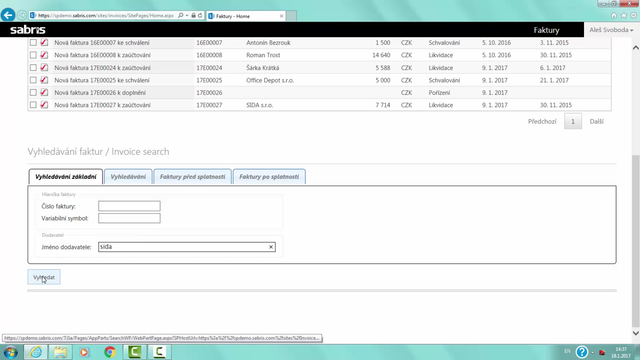Open Google Chrome from the taskbar
This screenshot has height=360, width=640.
point(109,352)
